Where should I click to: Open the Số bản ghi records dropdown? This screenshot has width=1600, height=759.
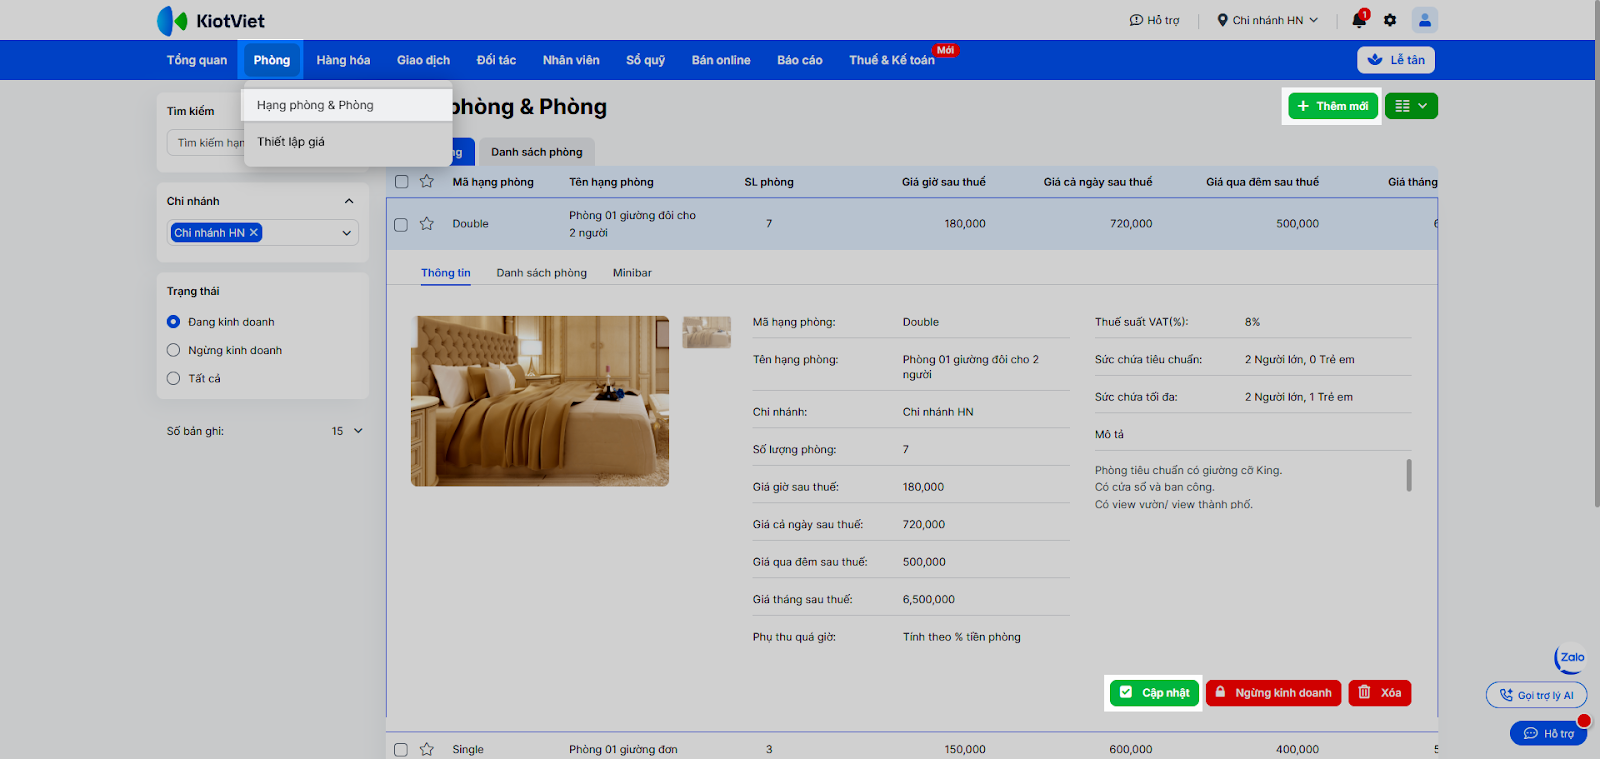347,431
